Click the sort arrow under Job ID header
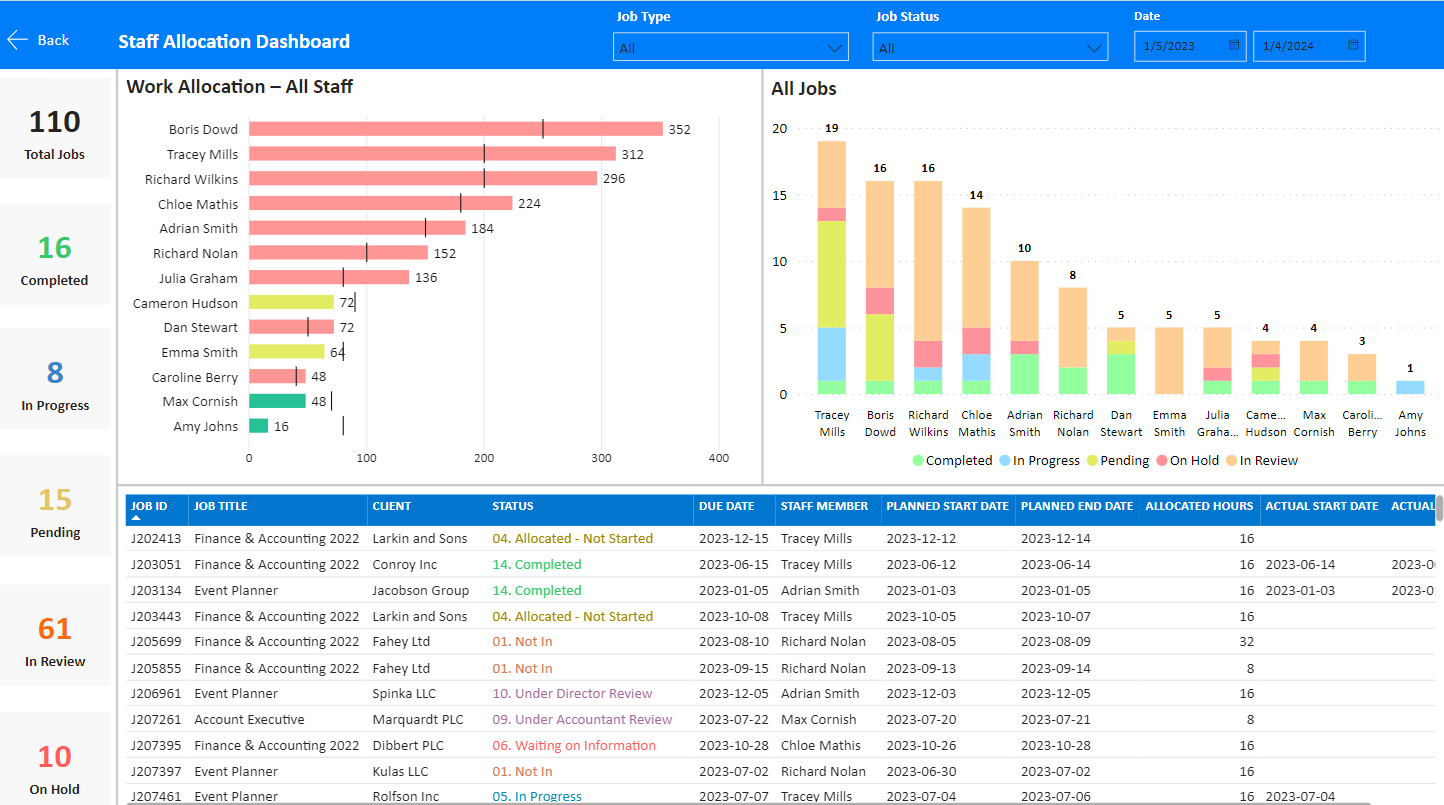The image size is (1444, 805). tap(136, 518)
